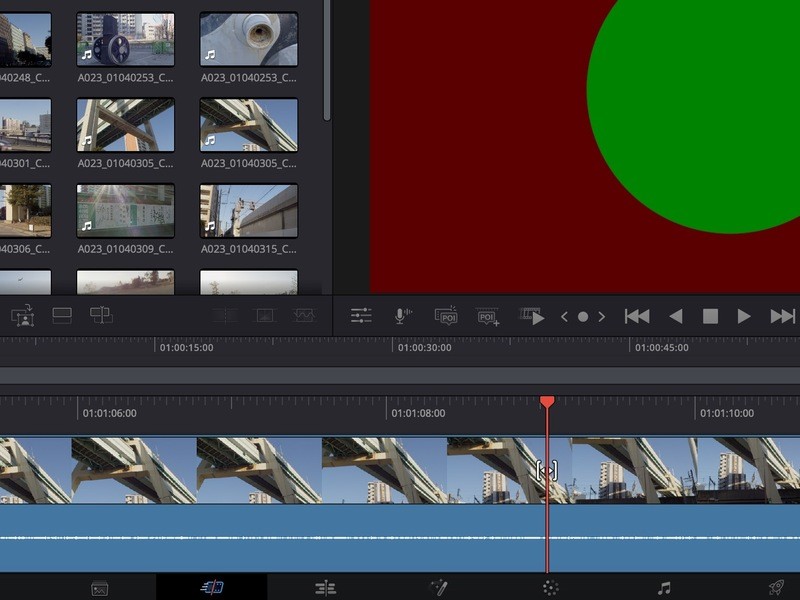The height and width of the screenshot is (600, 800).
Task: Select the pipe fitting close-up clip thumbnail
Action: click(248, 39)
